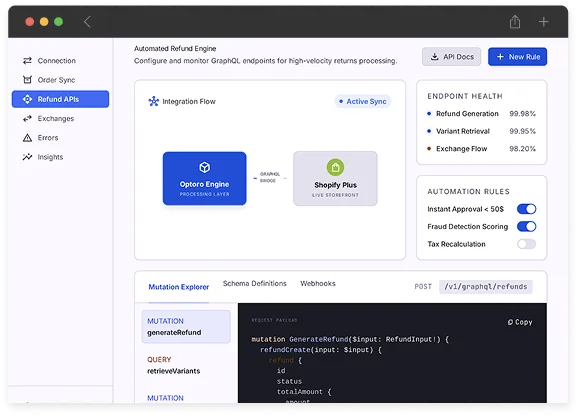Click the POST method label
Screen dimensions: 579x416
click(423, 286)
